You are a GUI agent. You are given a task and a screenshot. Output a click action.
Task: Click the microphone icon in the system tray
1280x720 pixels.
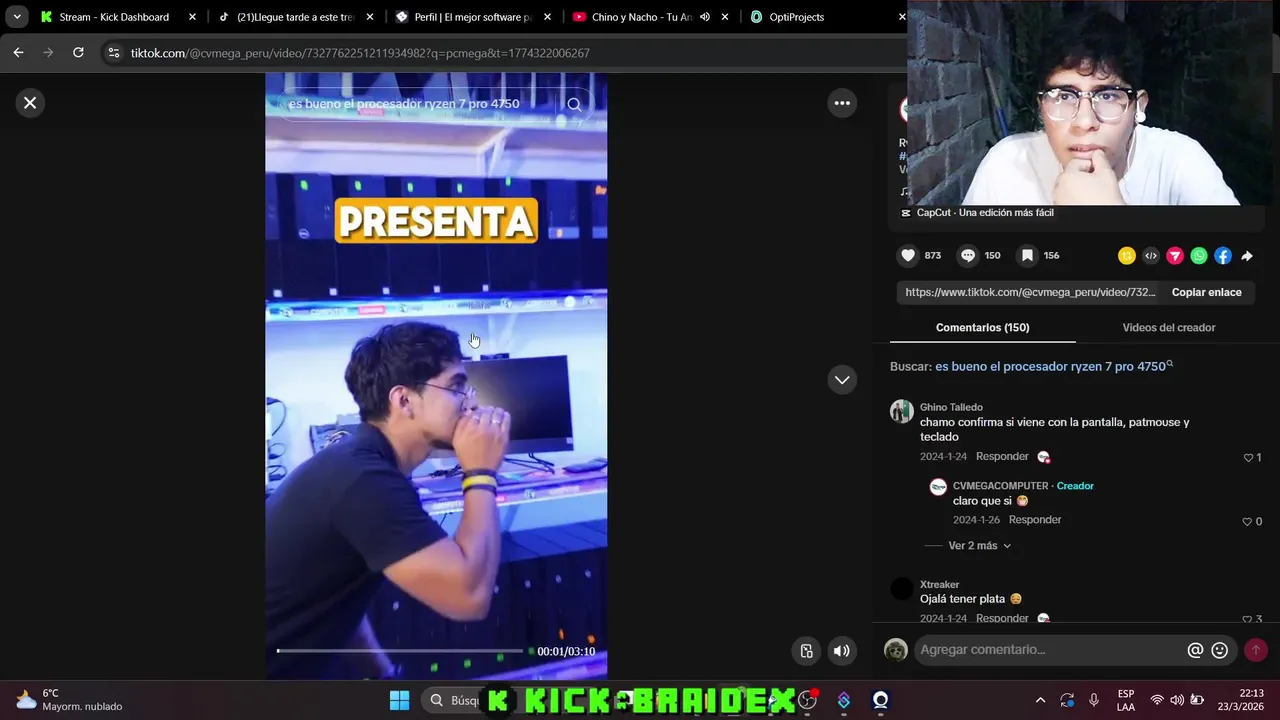(x=1094, y=700)
